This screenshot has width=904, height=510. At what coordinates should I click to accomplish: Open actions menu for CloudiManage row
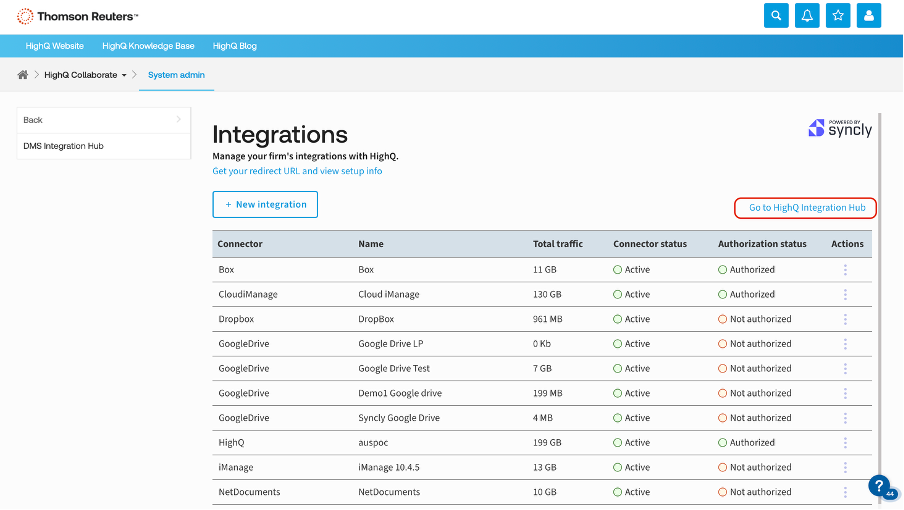click(845, 294)
